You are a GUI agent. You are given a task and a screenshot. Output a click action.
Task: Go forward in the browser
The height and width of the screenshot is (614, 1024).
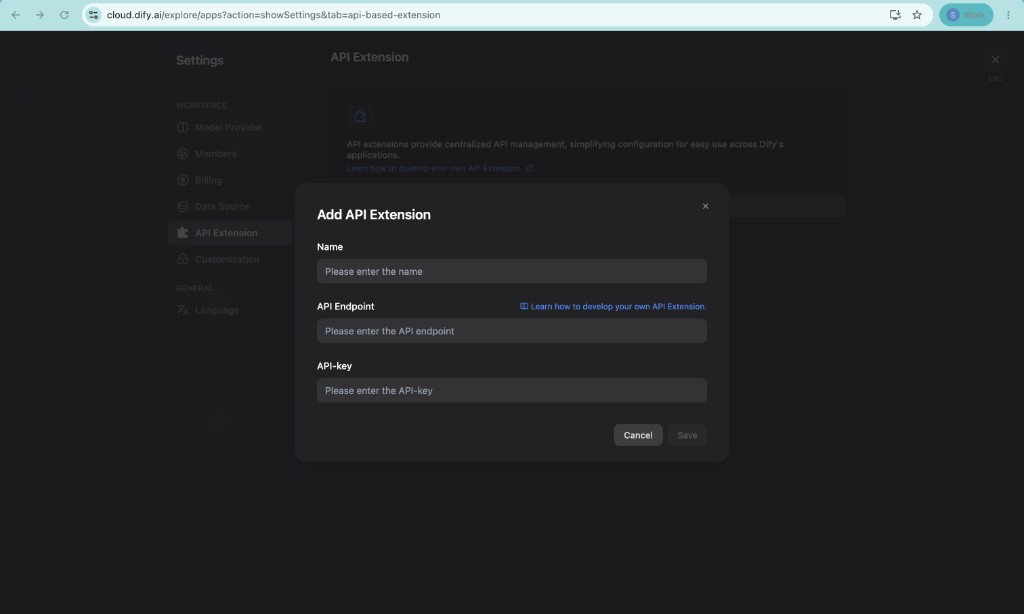tap(40, 14)
